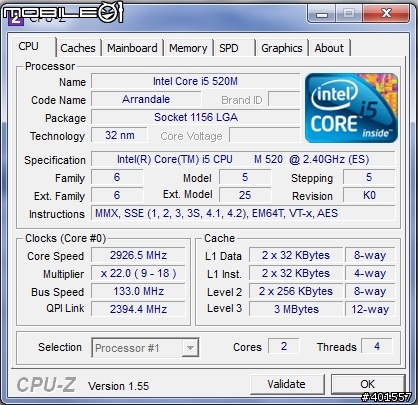Click the Version 1.55 label
Screen dimensions: 418x405
click(x=119, y=386)
